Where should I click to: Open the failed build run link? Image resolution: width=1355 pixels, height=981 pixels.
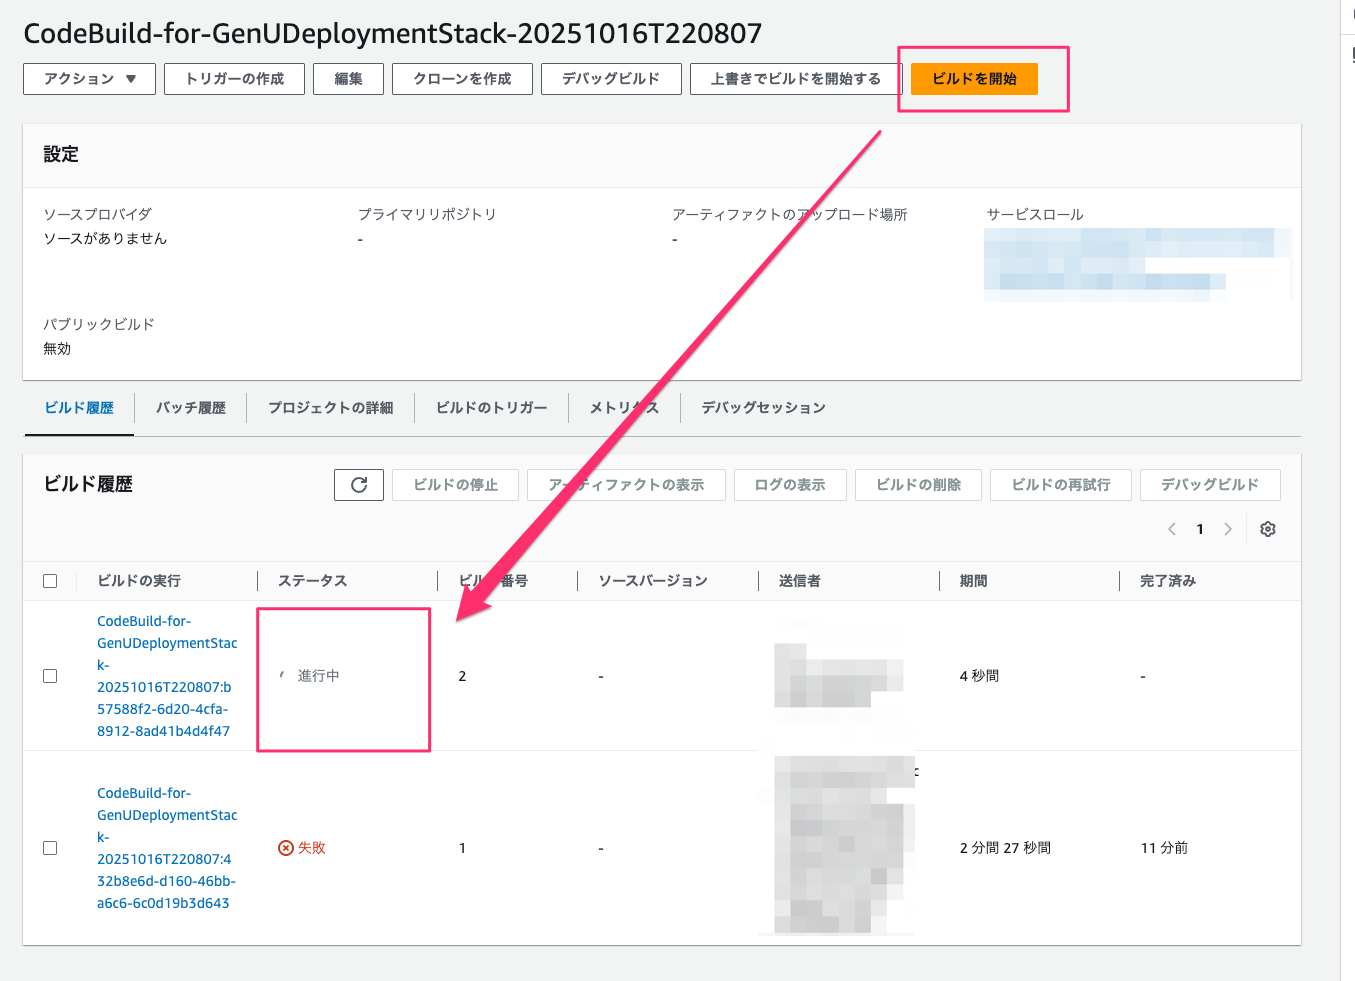point(165,848)
